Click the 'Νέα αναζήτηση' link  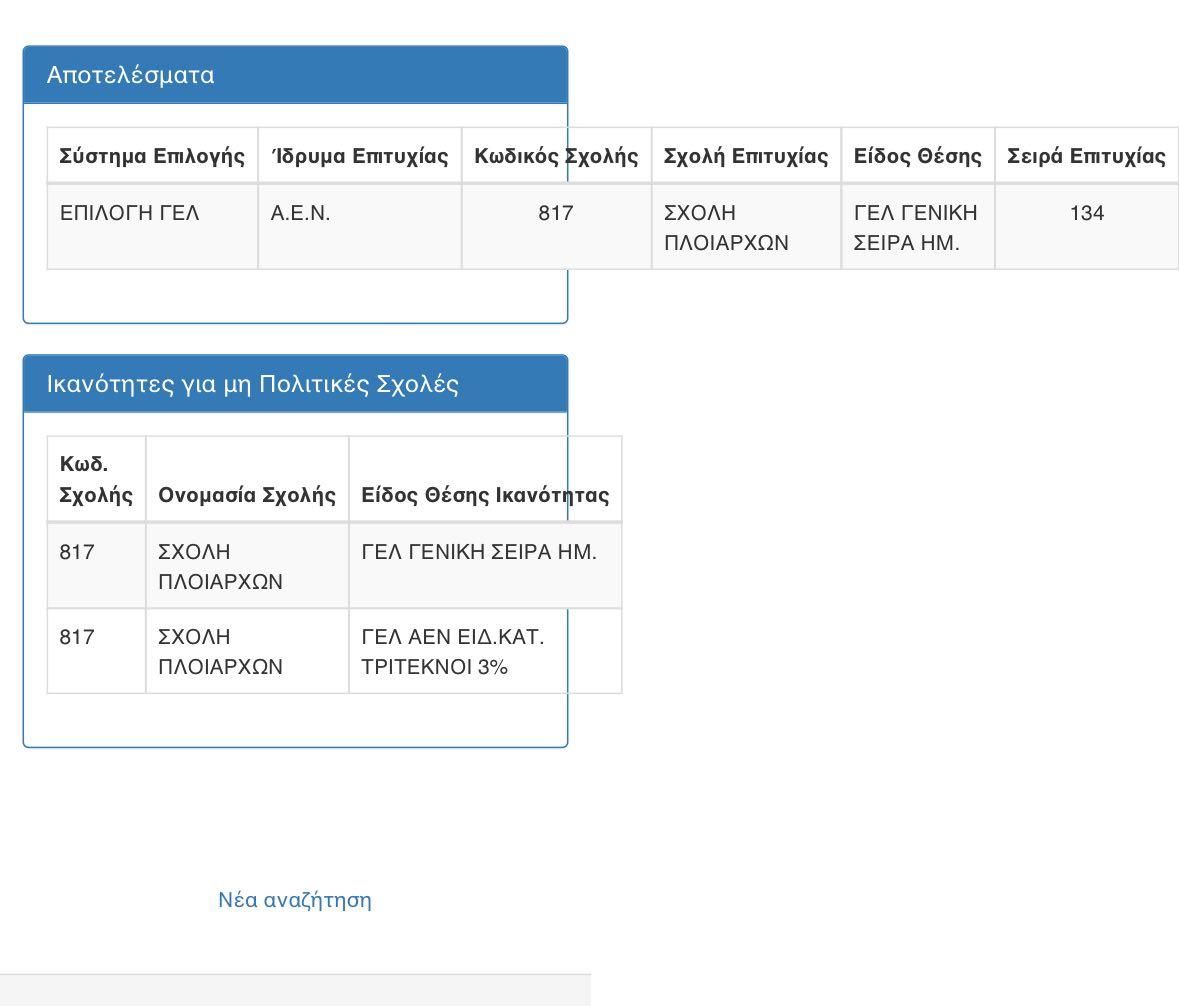[294, 899]
